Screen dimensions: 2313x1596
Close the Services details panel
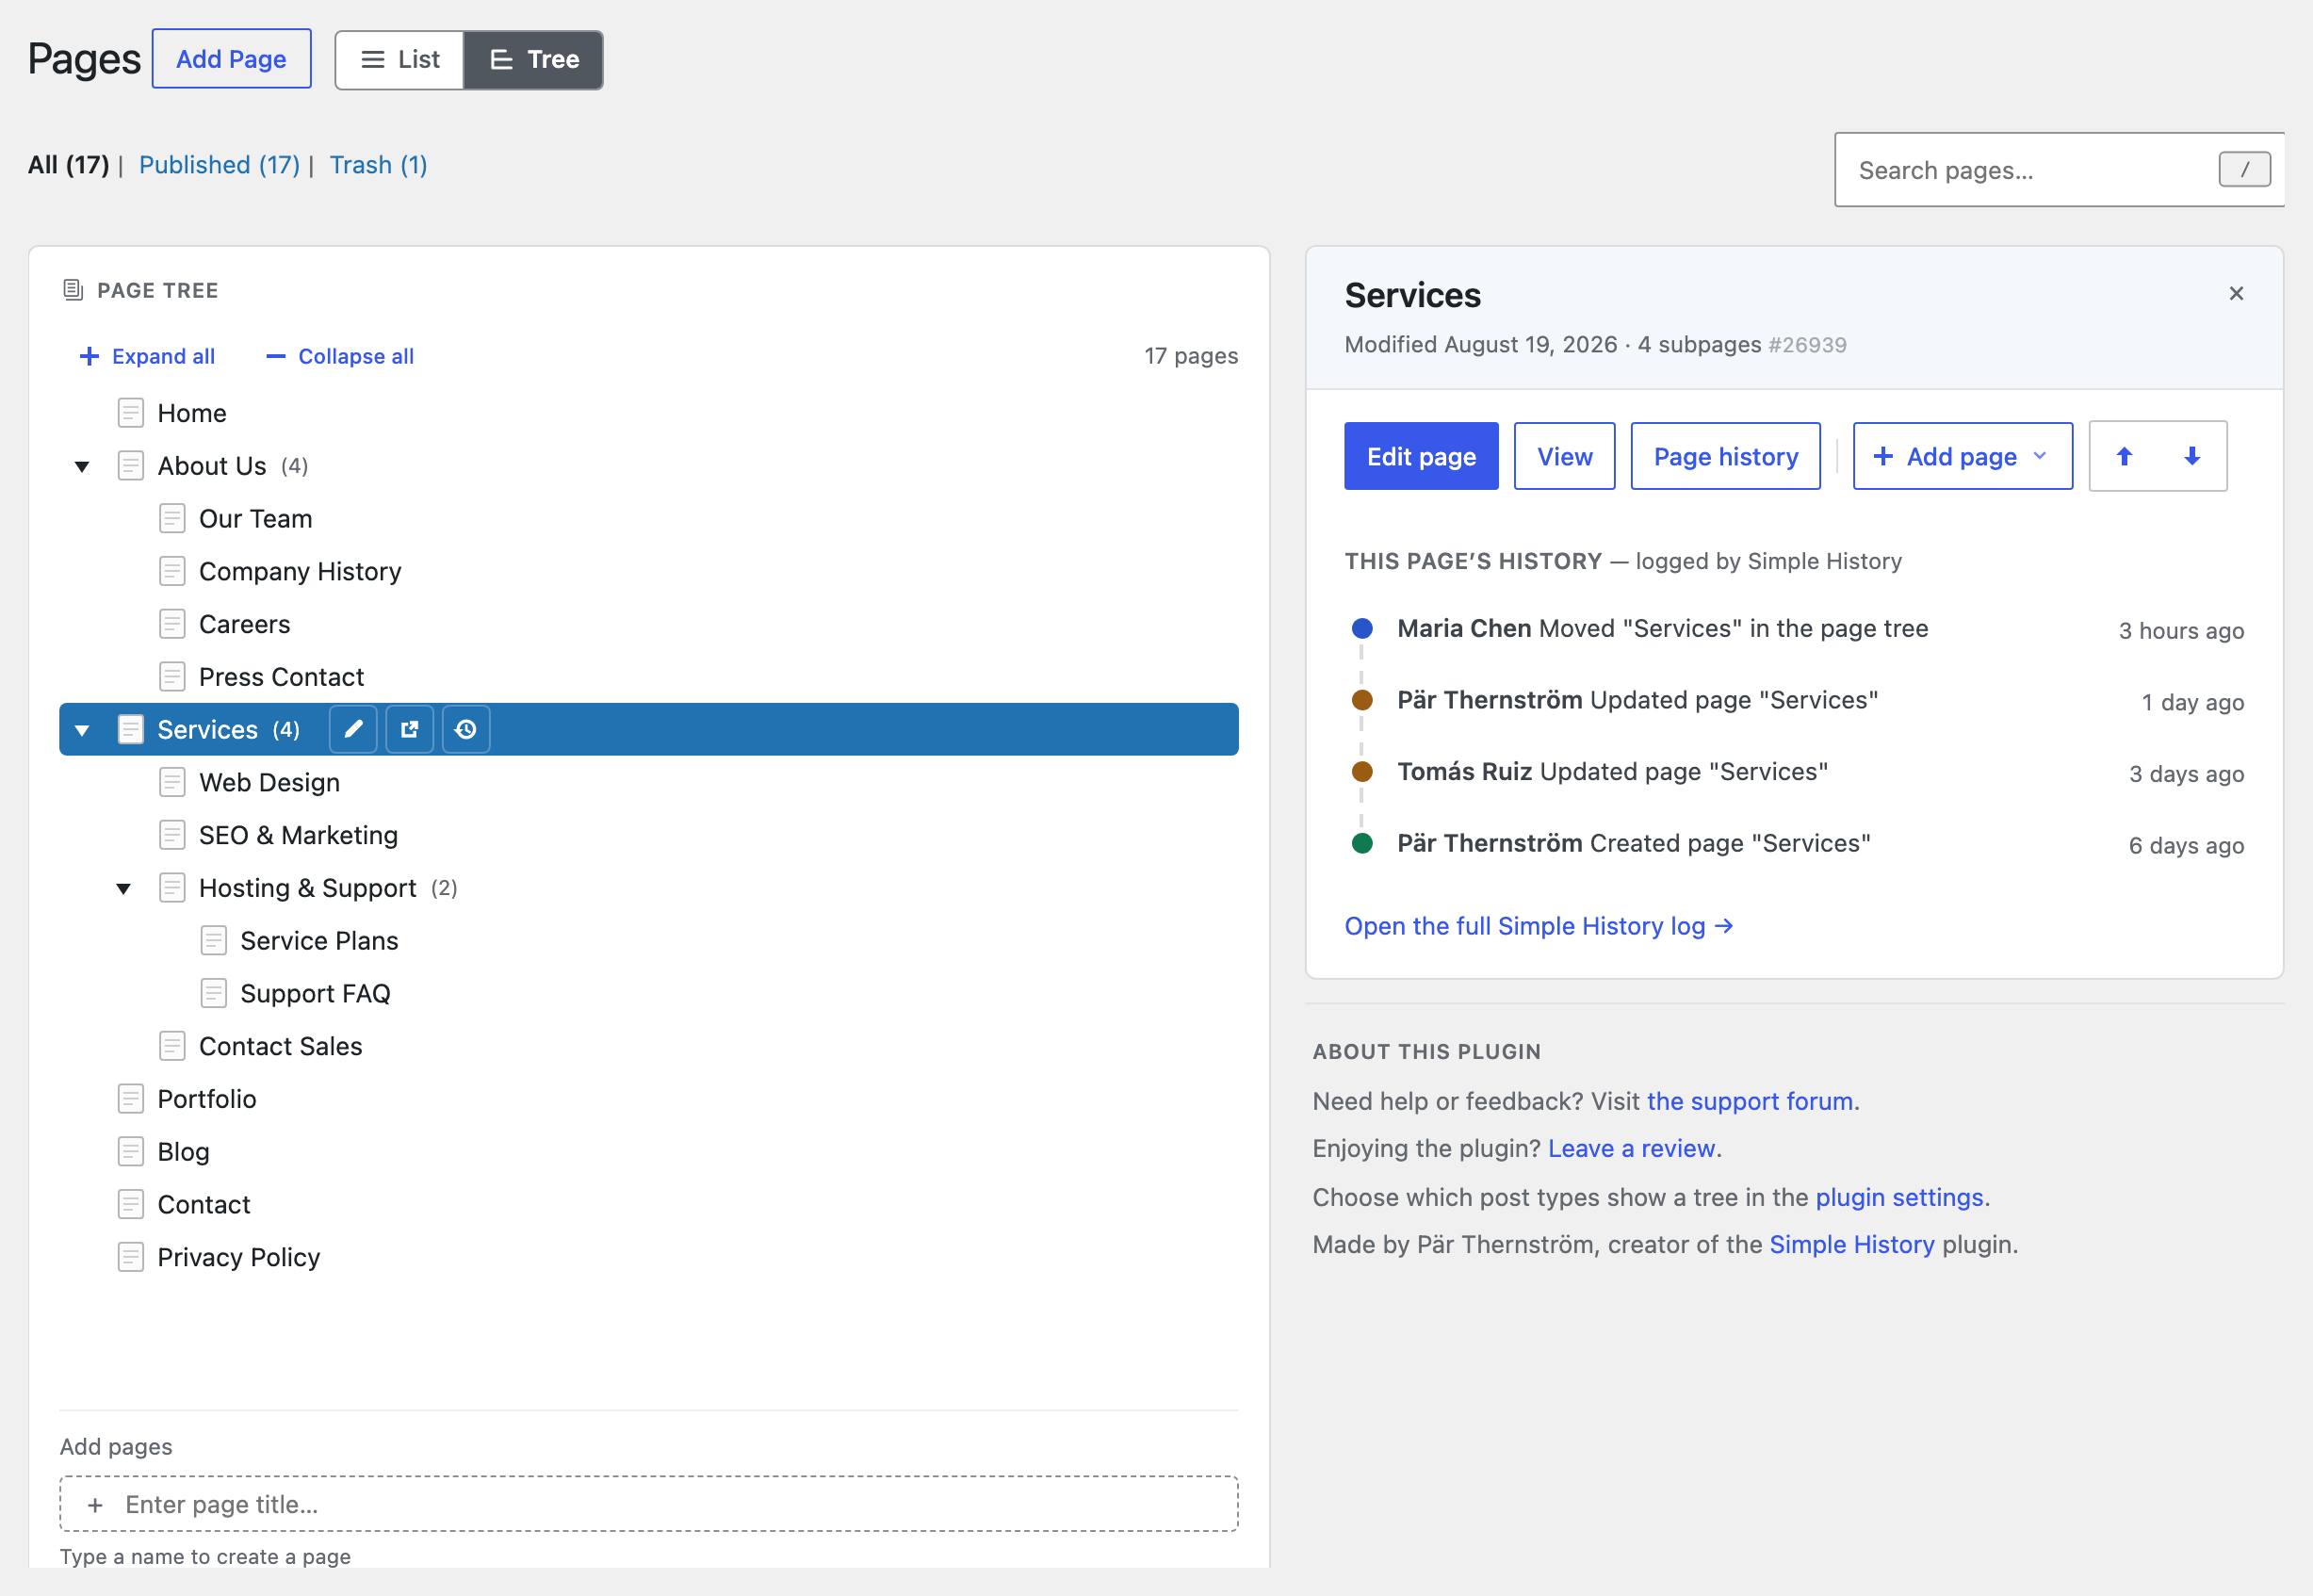pyautogui.click(x=2236, y=293)
